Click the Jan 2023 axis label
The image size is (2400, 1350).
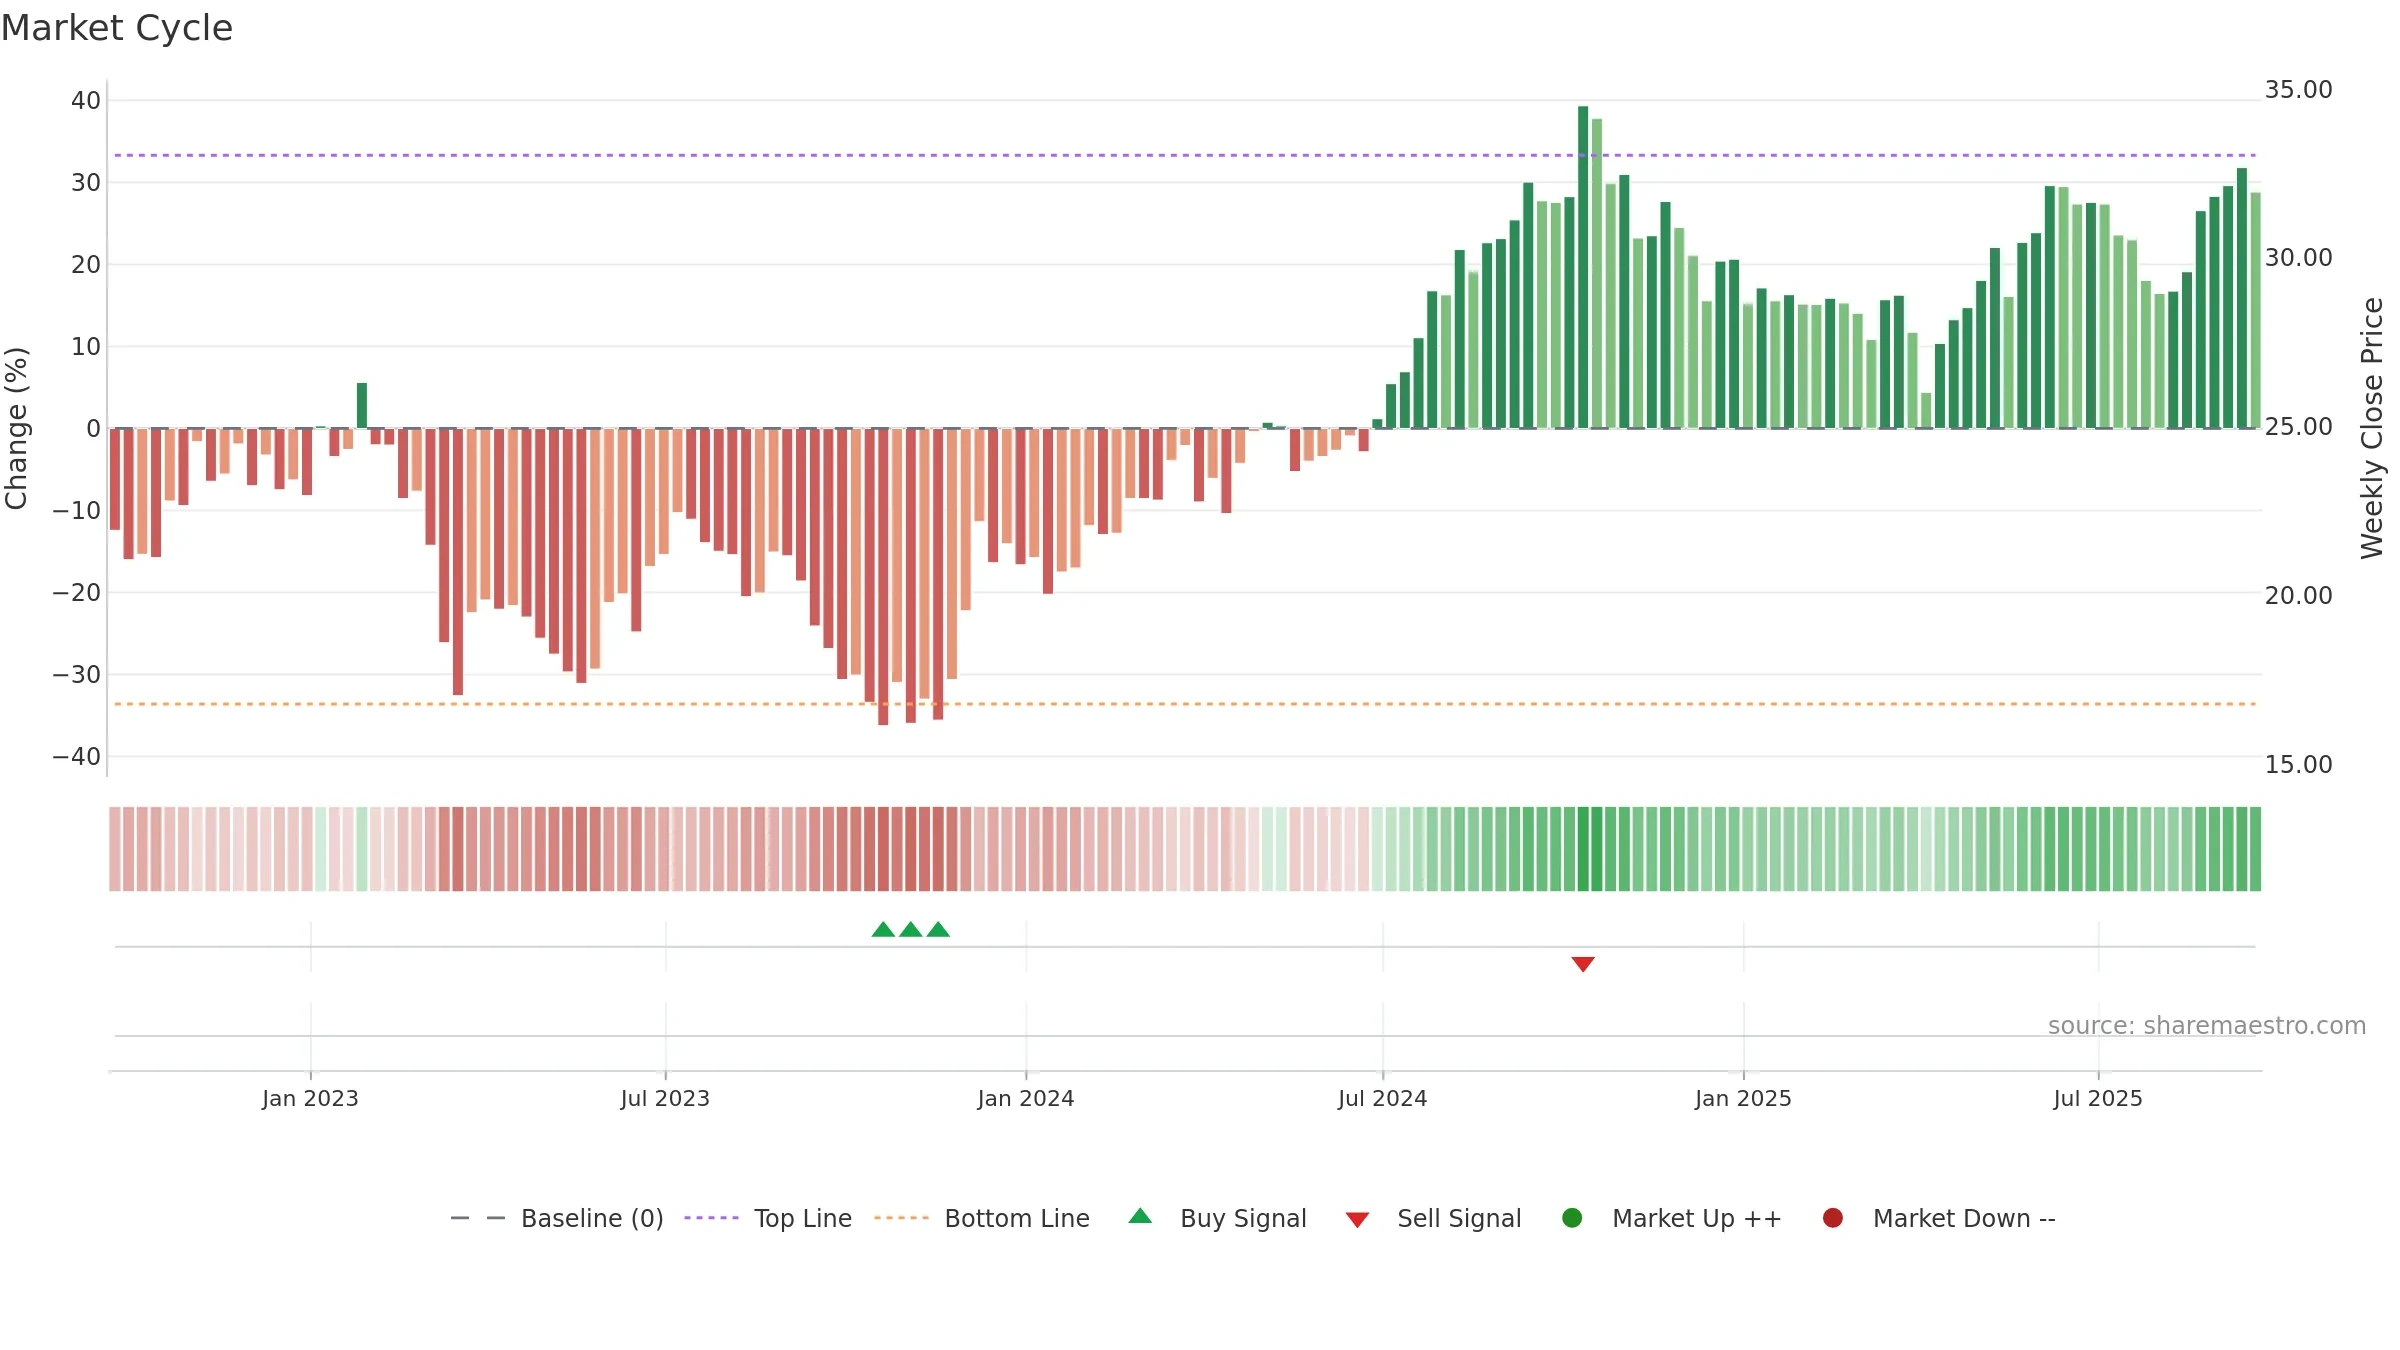[x=310, y=1098]
